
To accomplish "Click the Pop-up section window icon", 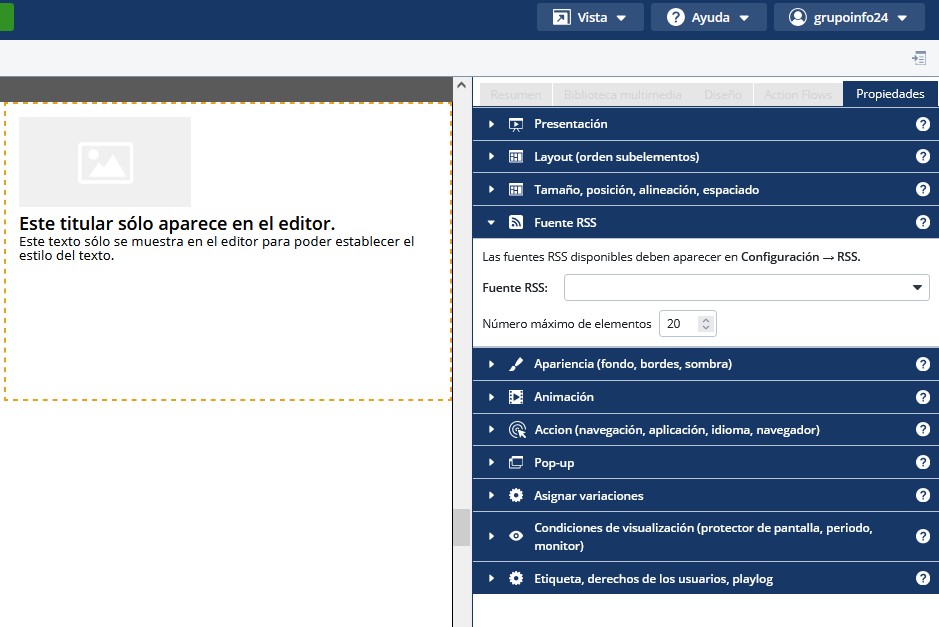I will point(516,463).
